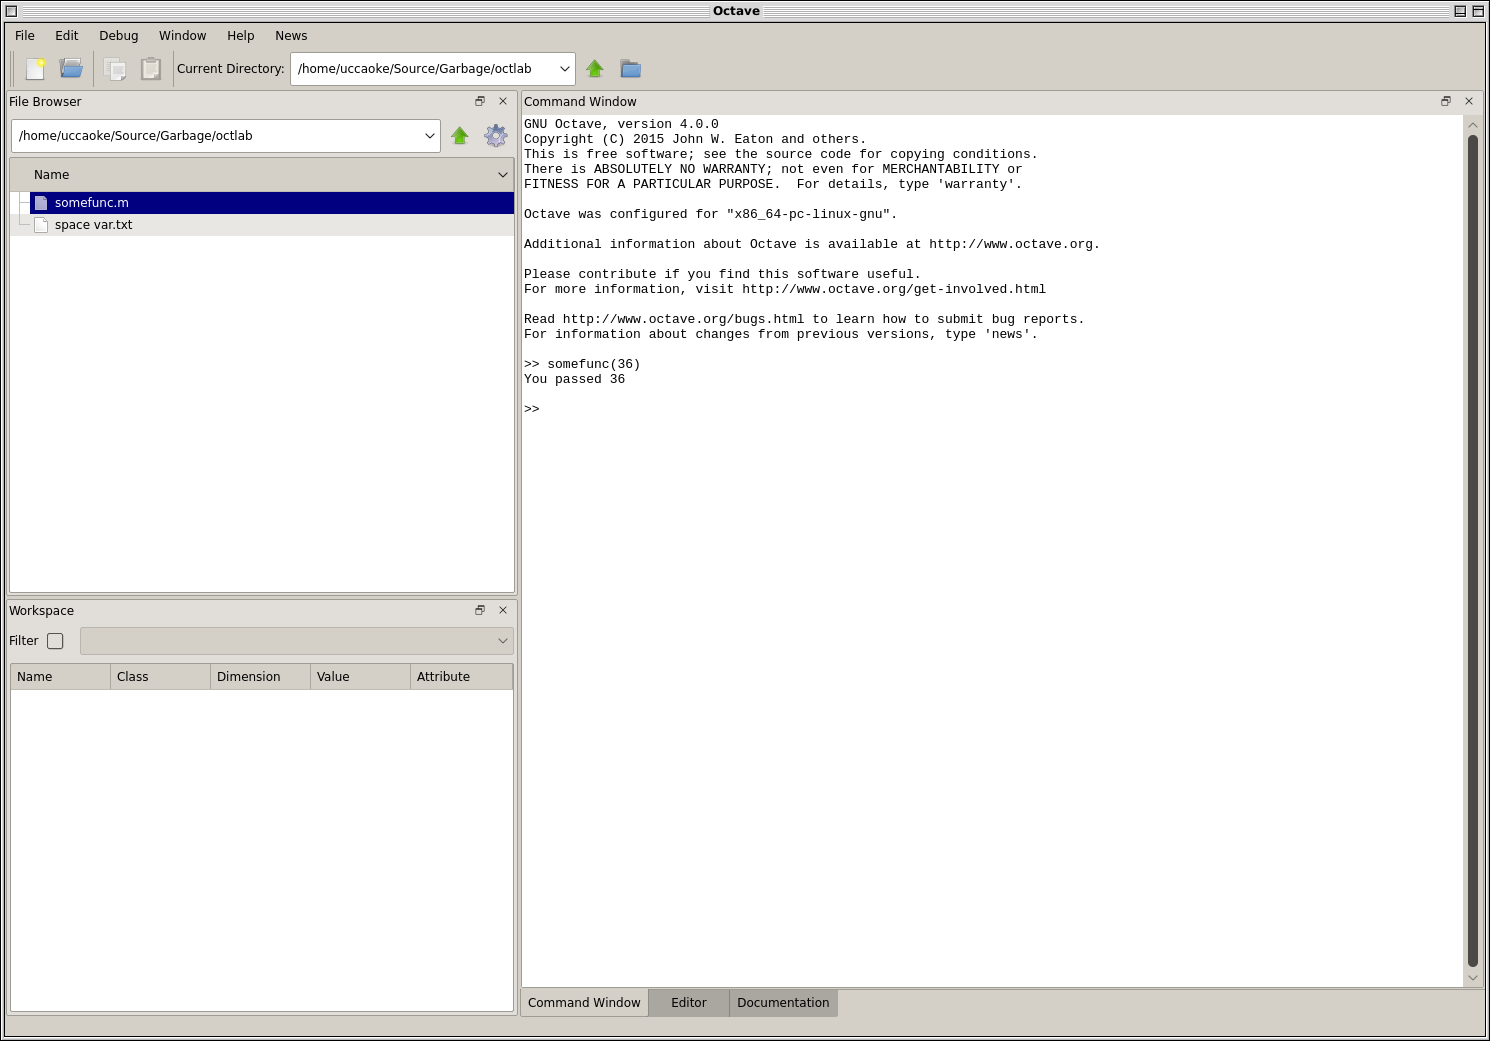Click the New Script toolbar icon

[36, 69]
